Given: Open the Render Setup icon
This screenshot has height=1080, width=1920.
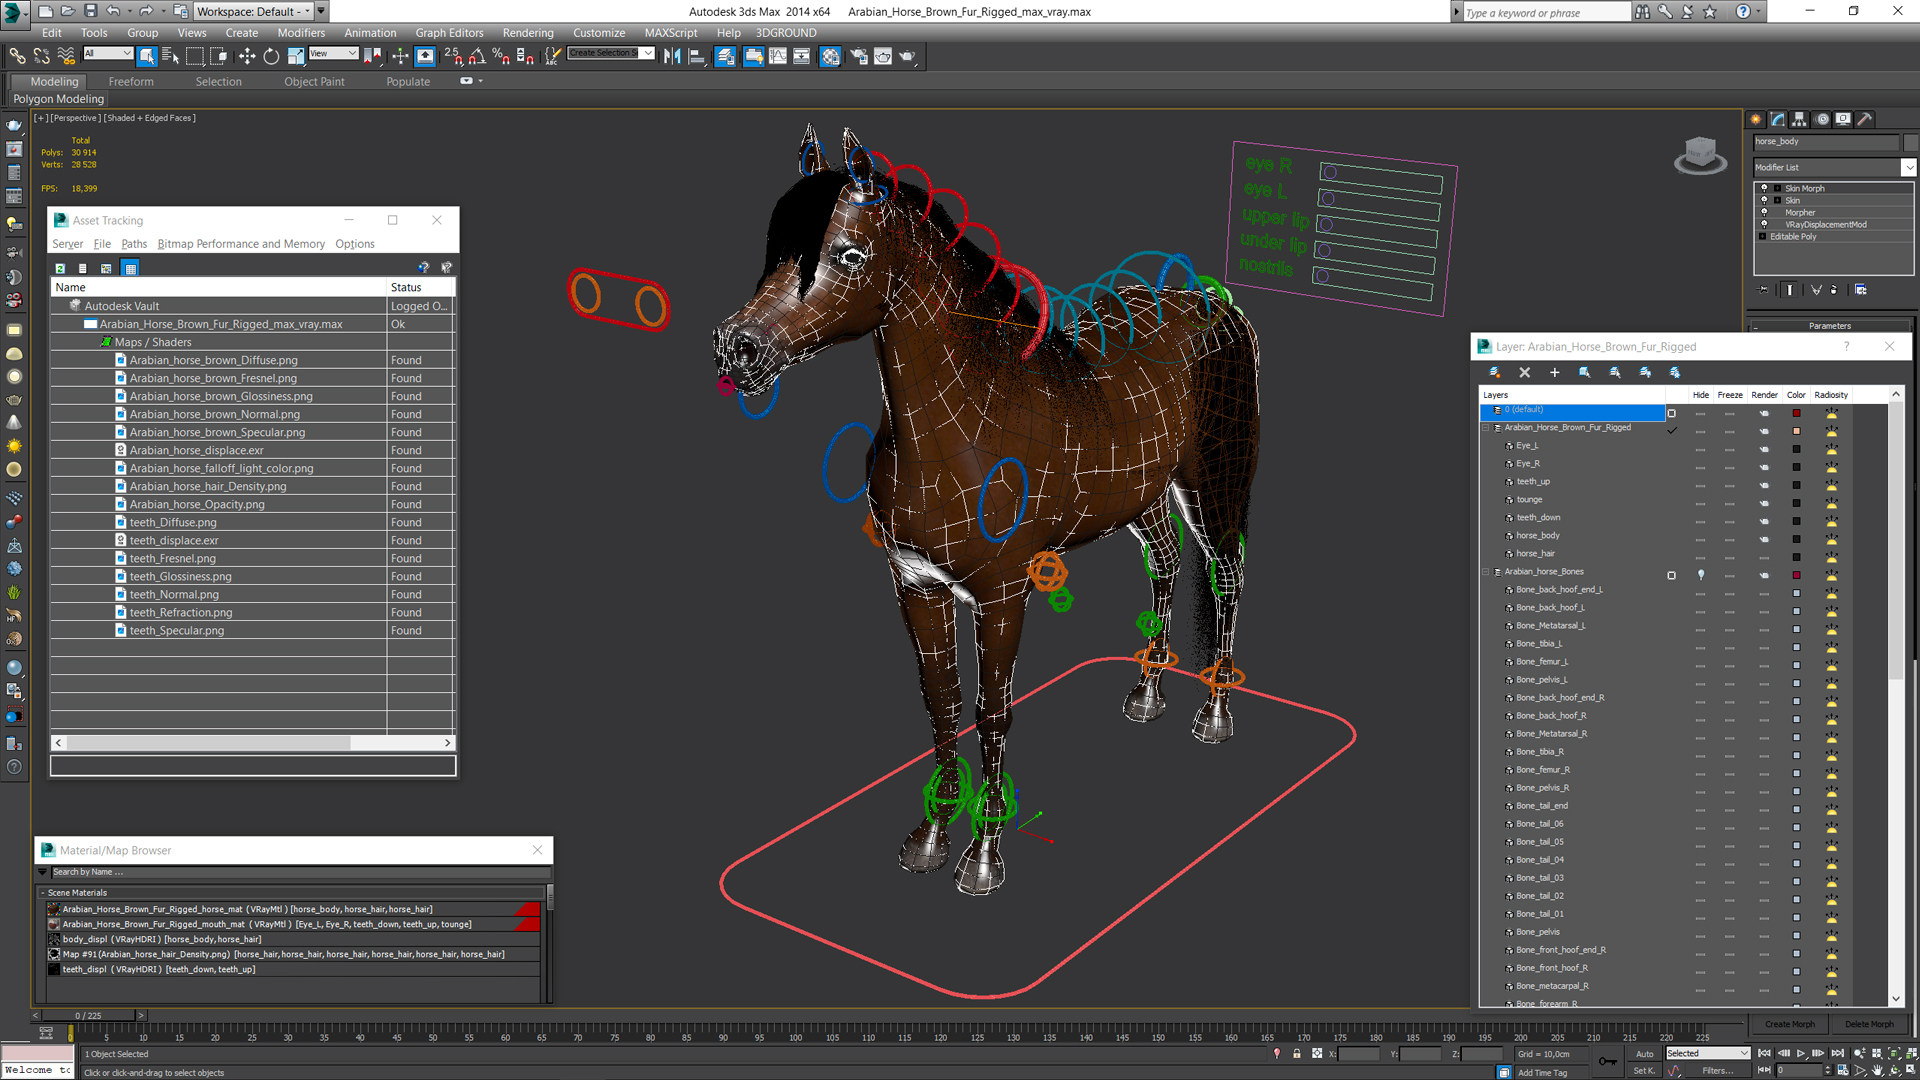Looking at the screenshot, I should coord(859,56).
